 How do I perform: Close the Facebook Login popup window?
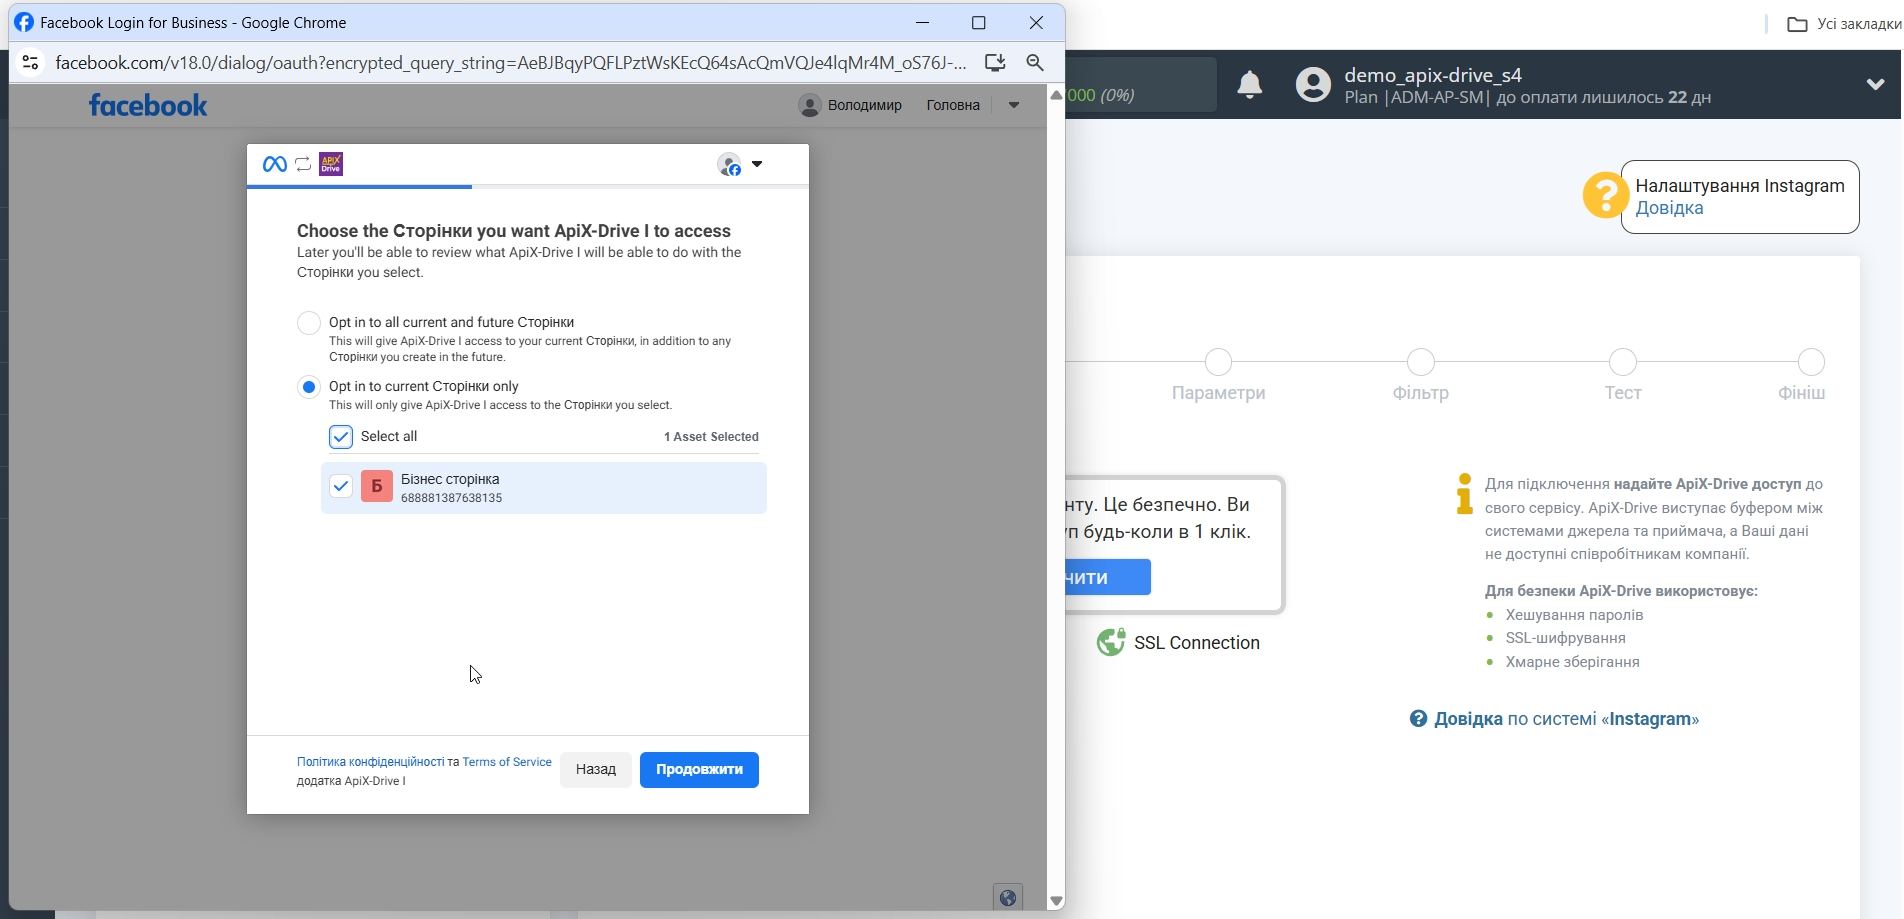pos(1036,23)
